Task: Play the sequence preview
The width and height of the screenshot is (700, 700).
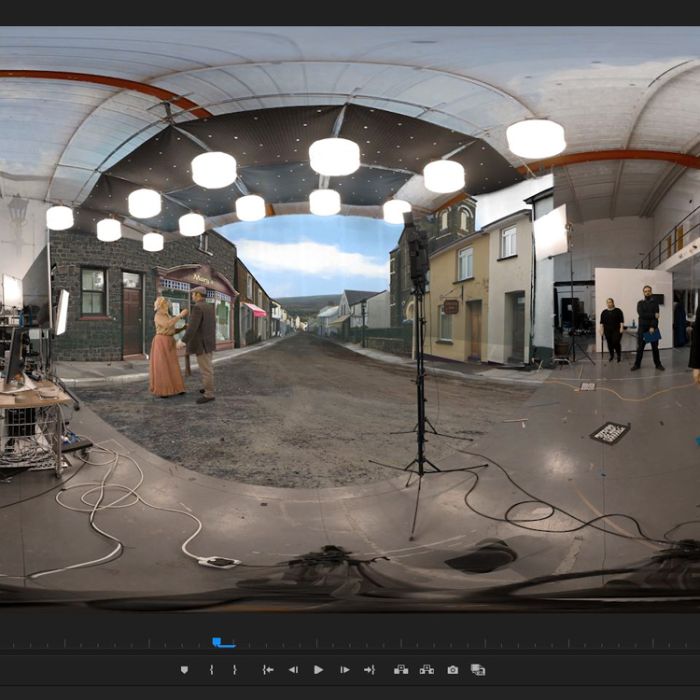Action: point(318,670)
